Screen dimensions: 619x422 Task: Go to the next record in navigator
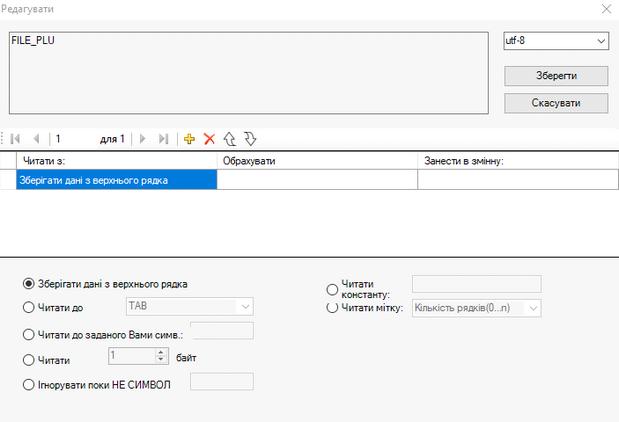[x=142, y=139]
